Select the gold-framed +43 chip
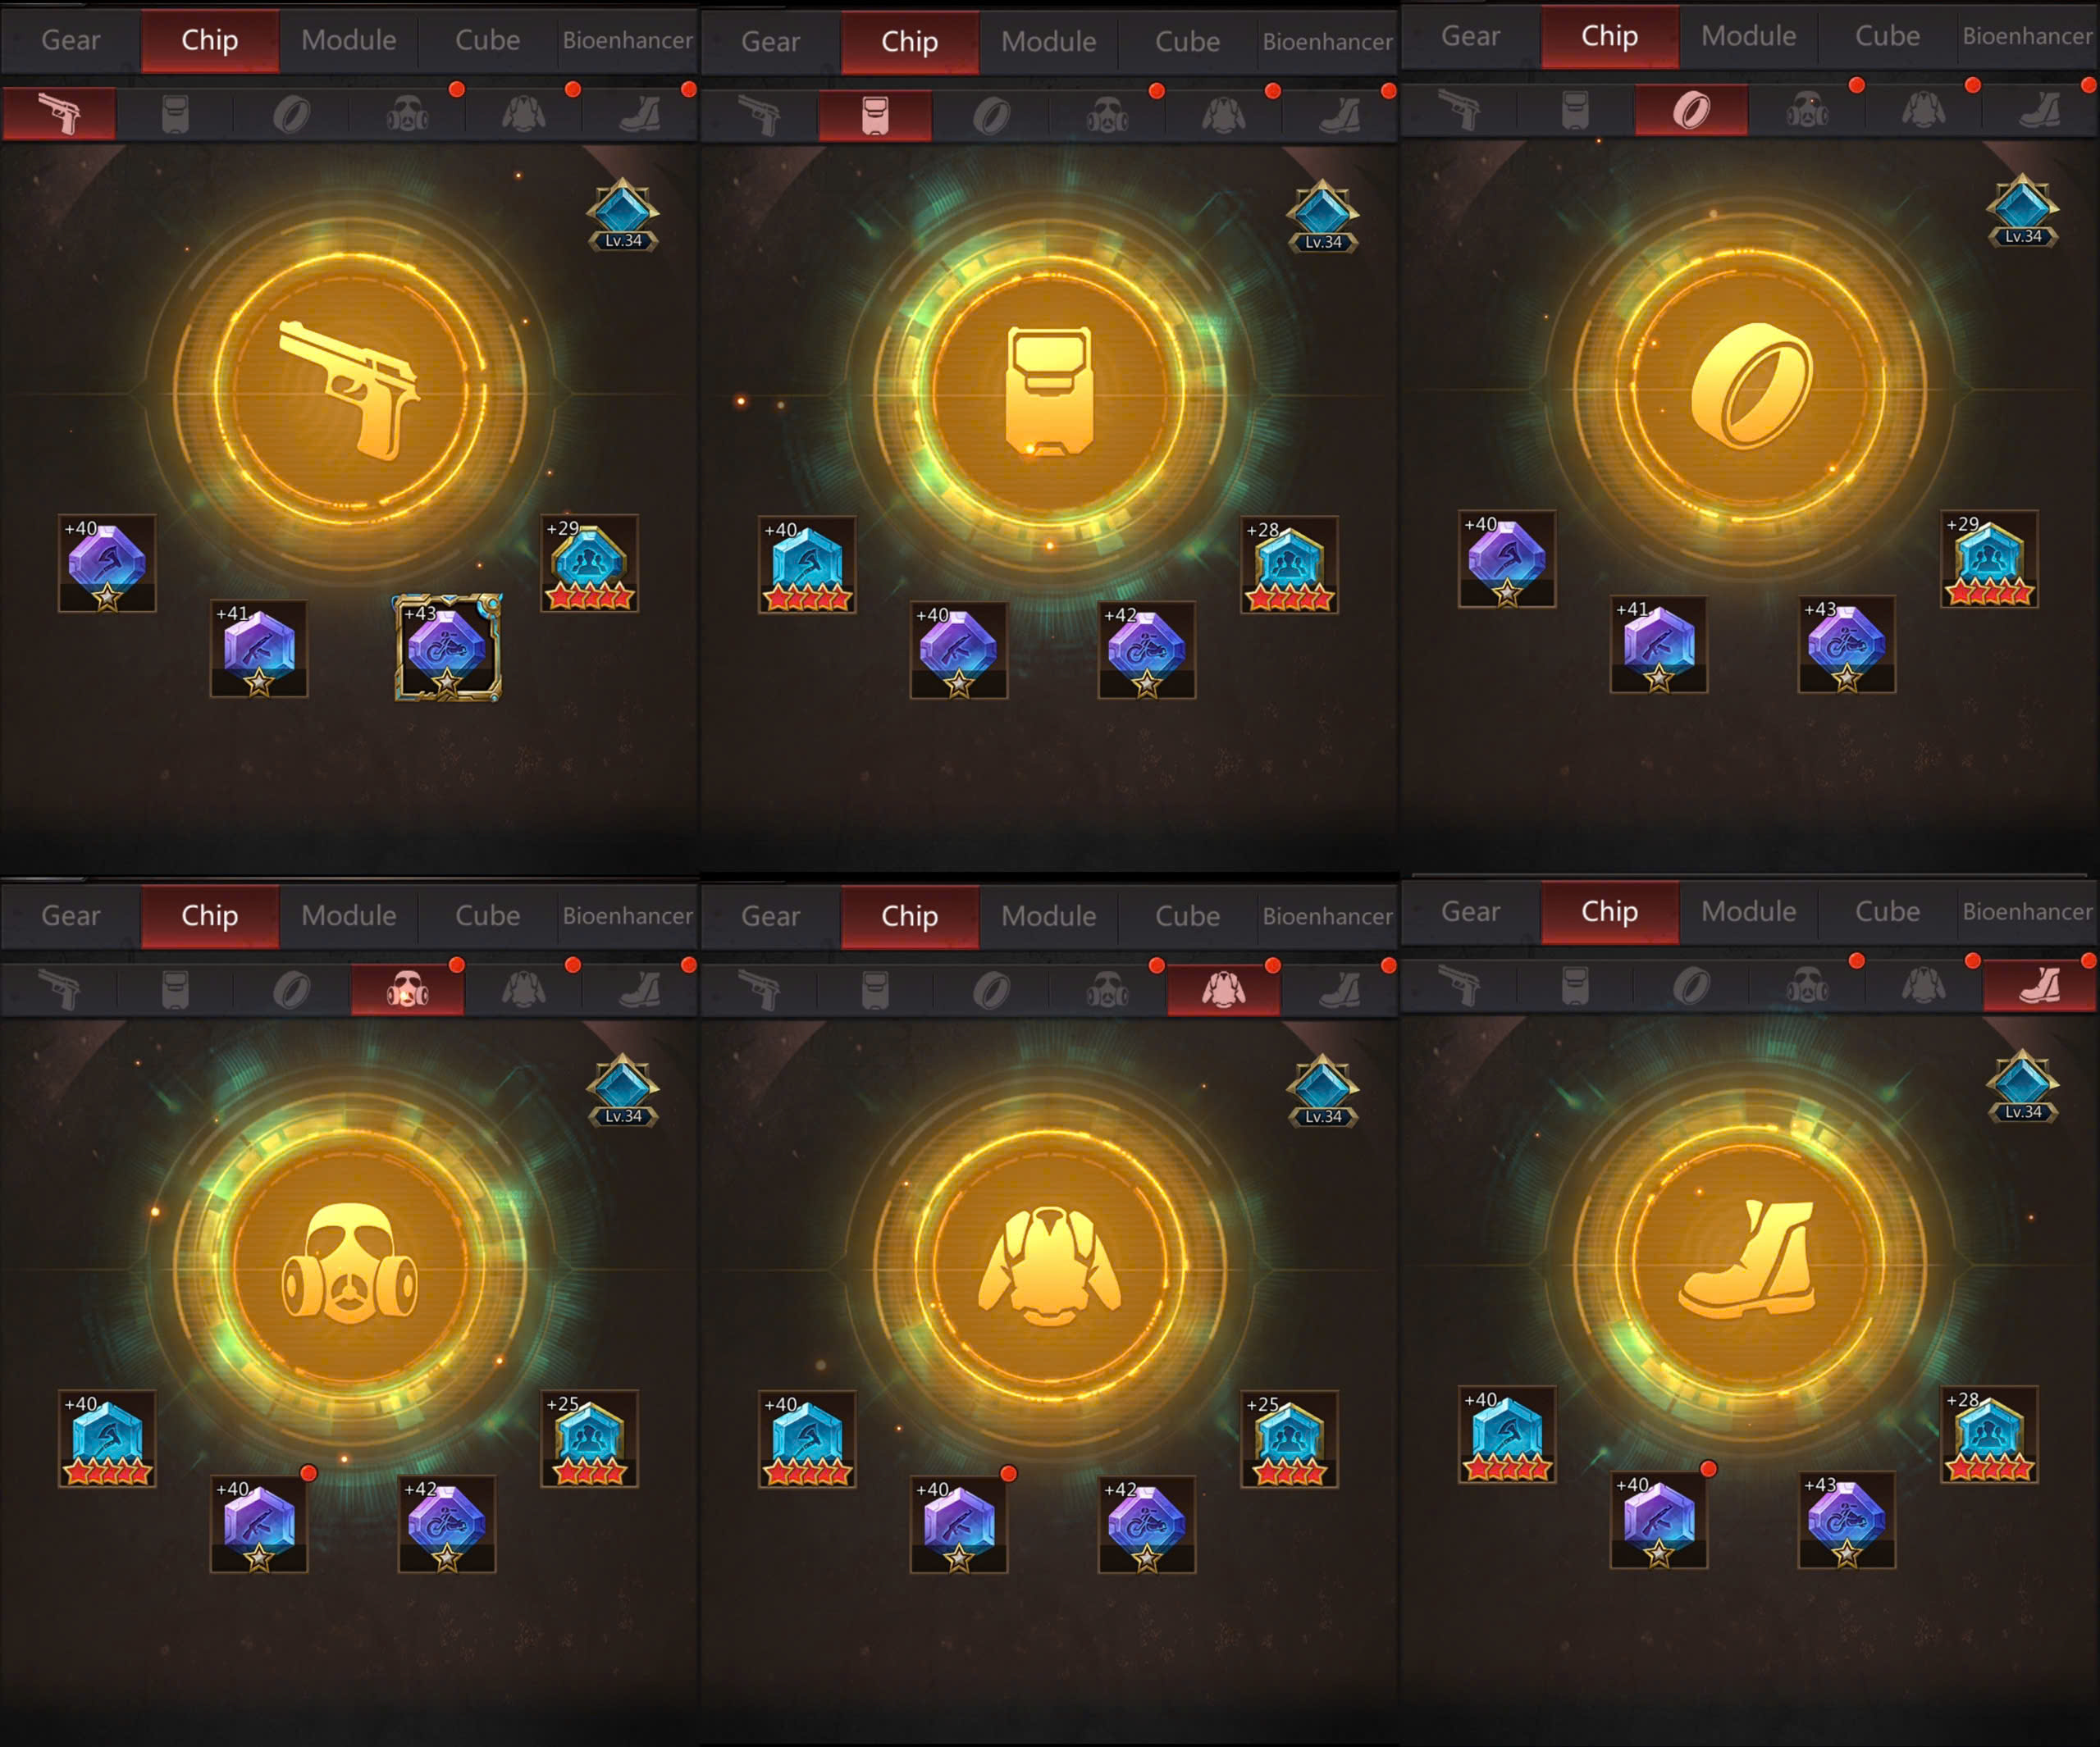This screenshot has height=1747, width=2100. [447, 648]
